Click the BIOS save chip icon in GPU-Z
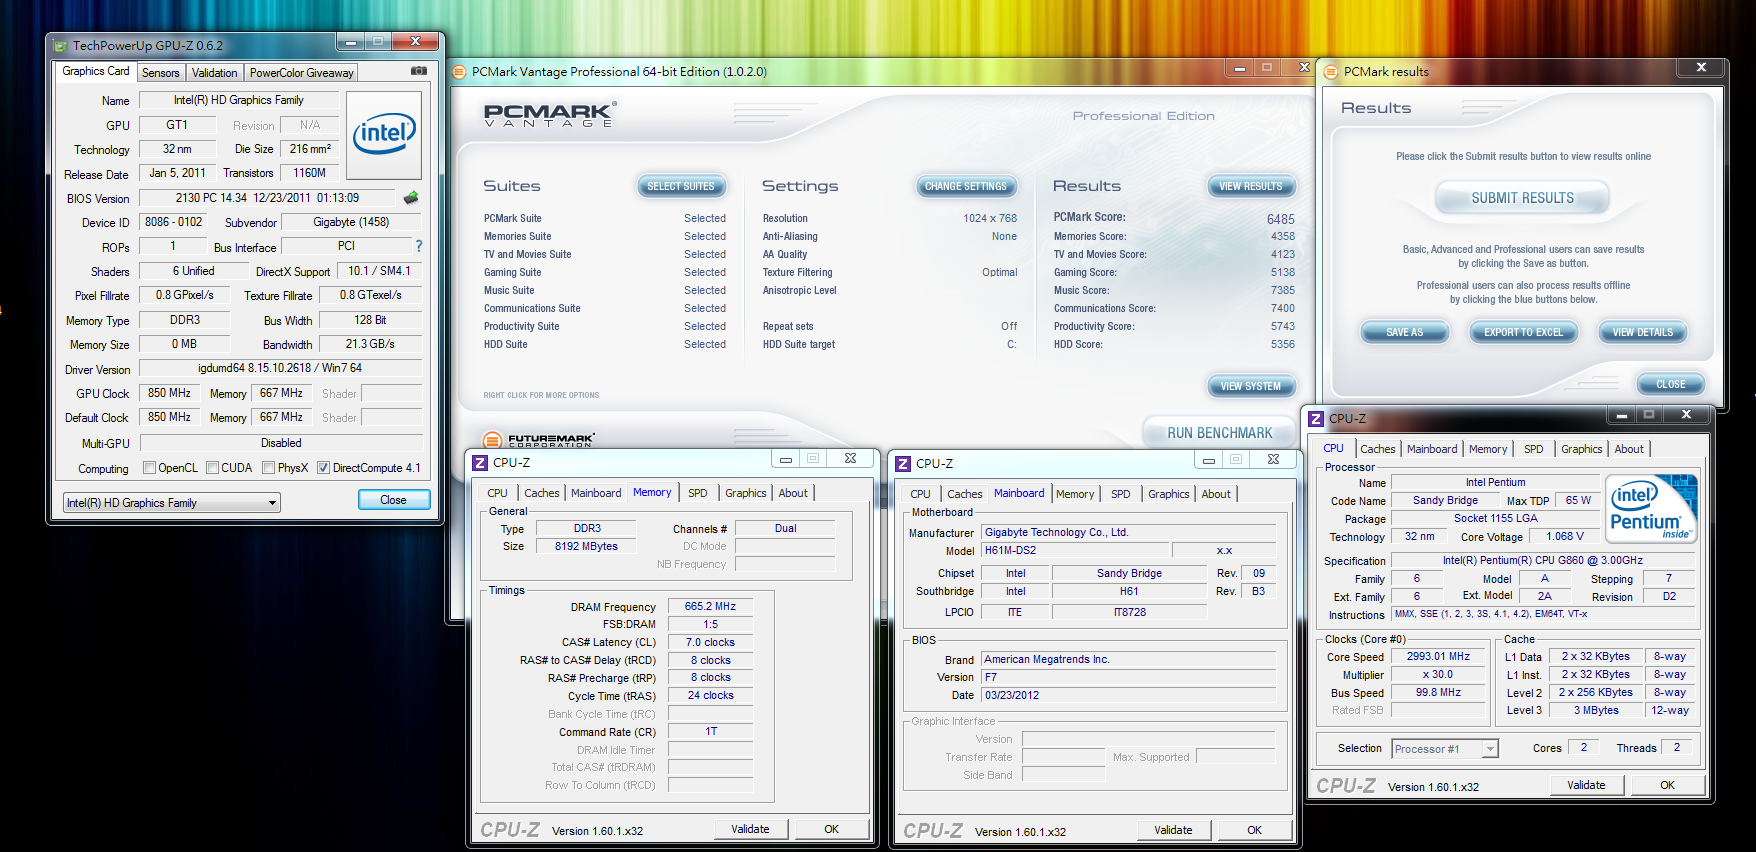 coord(411,198)
